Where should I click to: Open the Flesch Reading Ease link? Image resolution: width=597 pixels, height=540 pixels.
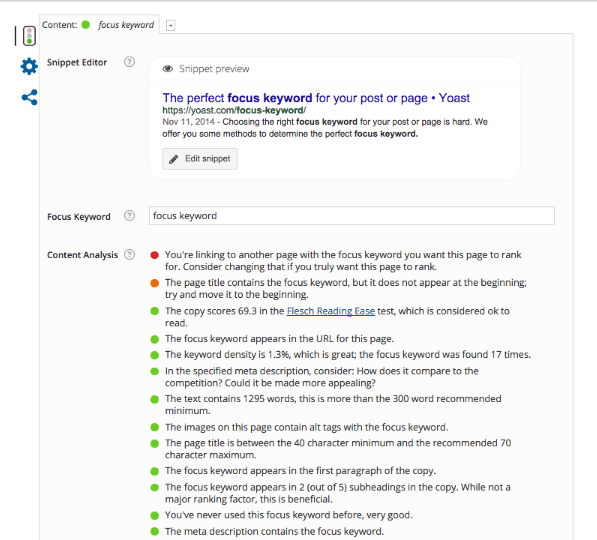tap(330, 311)
